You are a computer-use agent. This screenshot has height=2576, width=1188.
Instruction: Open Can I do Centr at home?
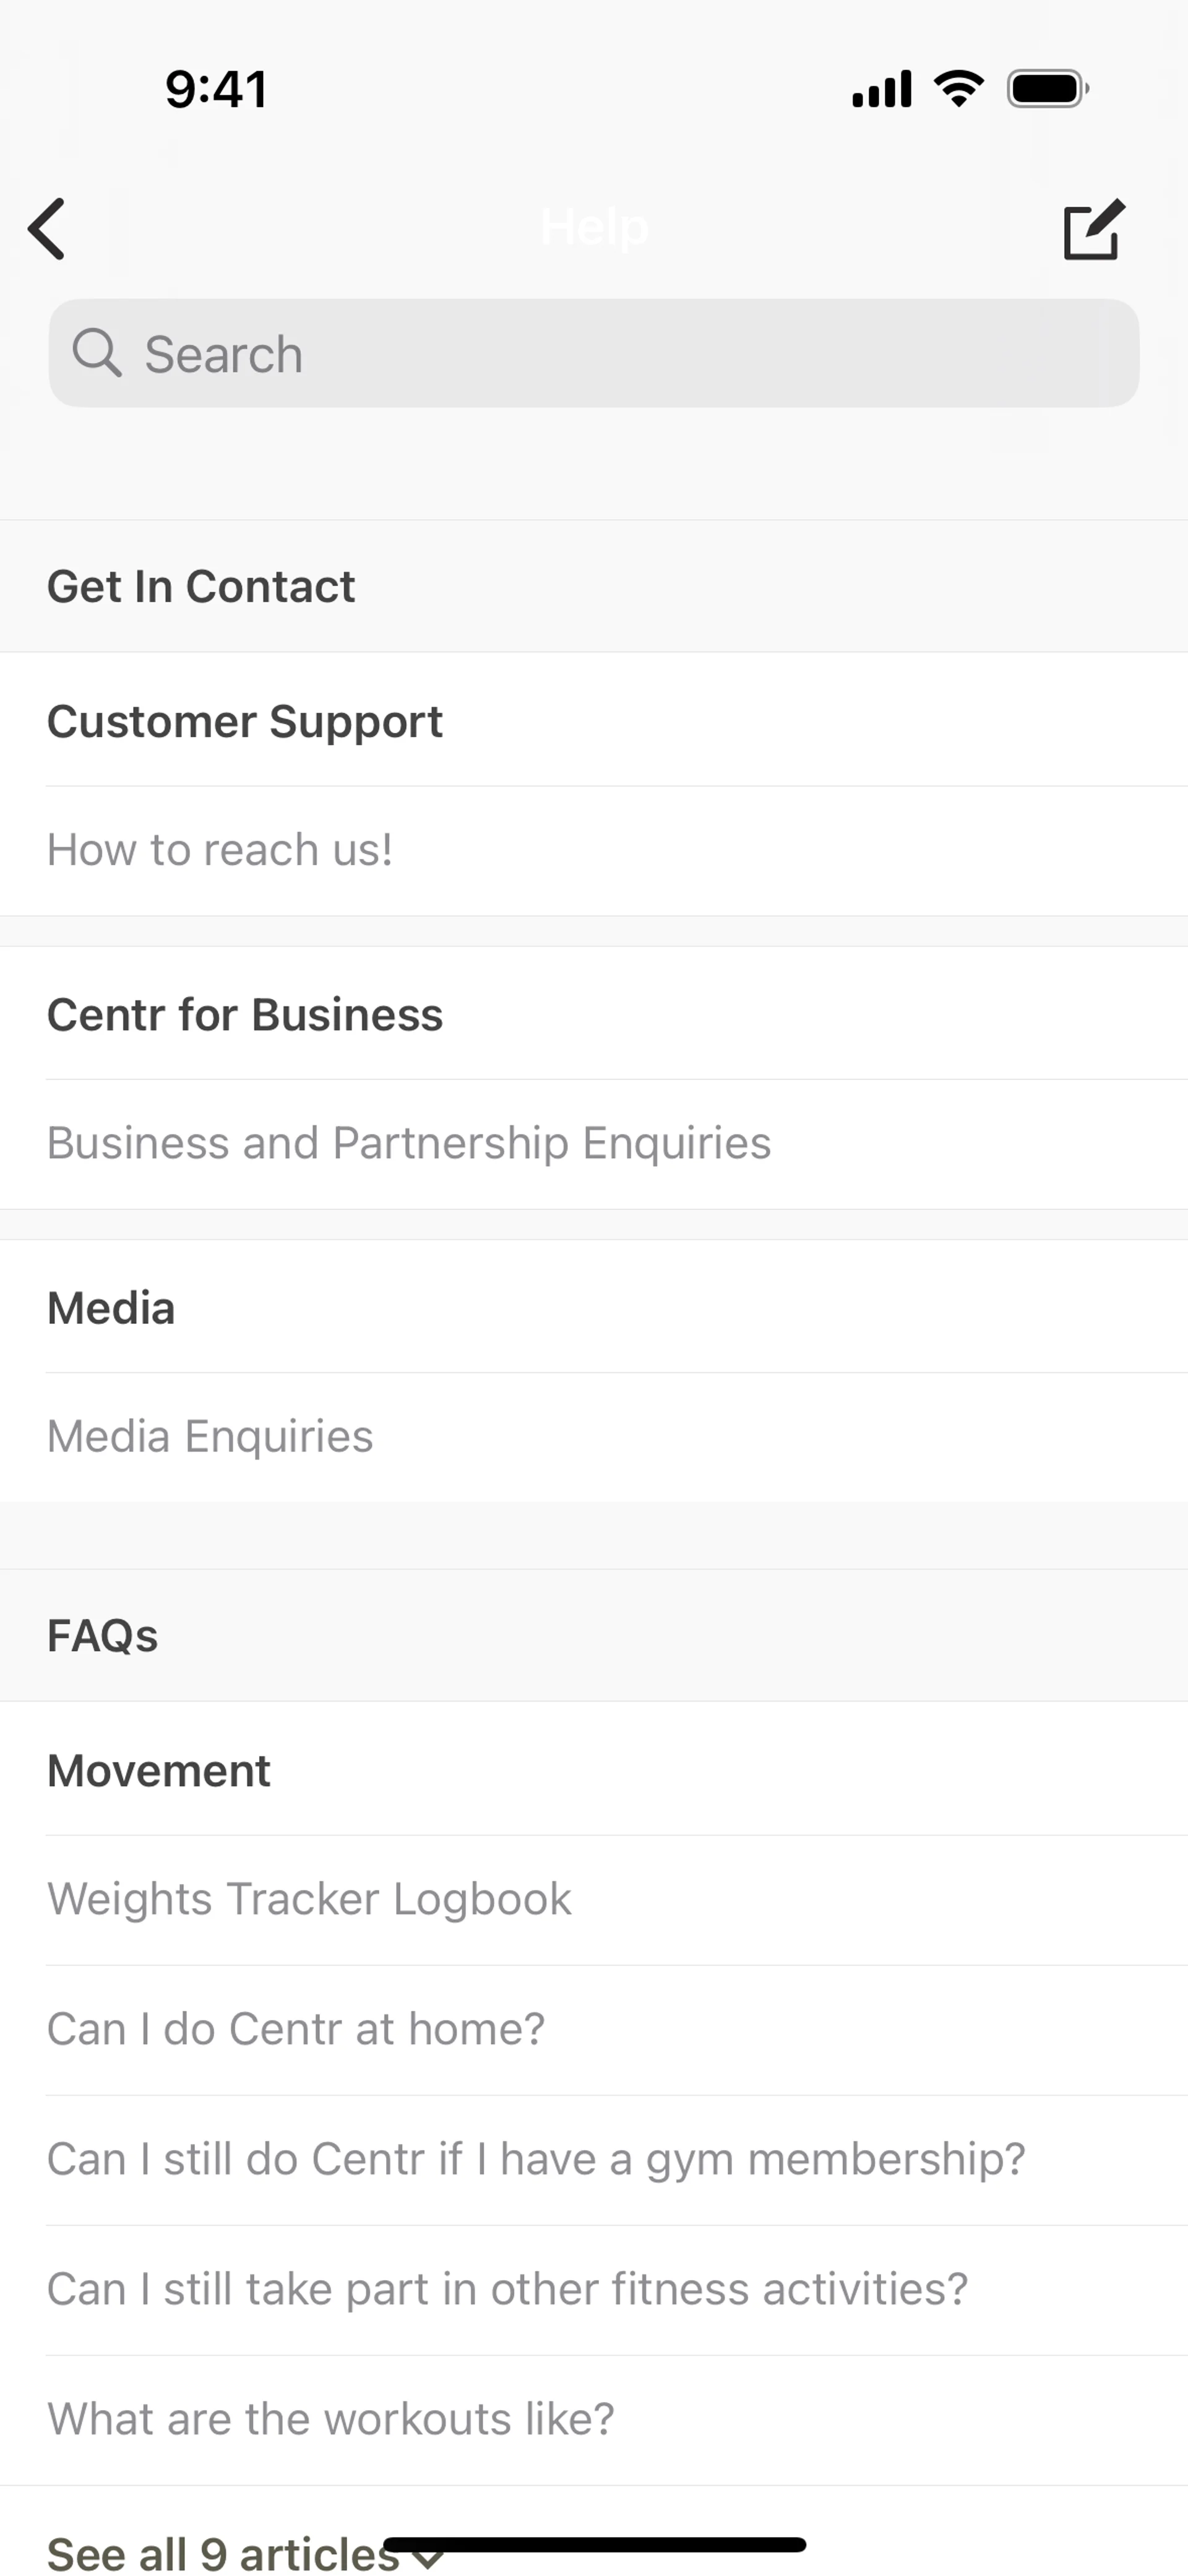coord(296,2029)
